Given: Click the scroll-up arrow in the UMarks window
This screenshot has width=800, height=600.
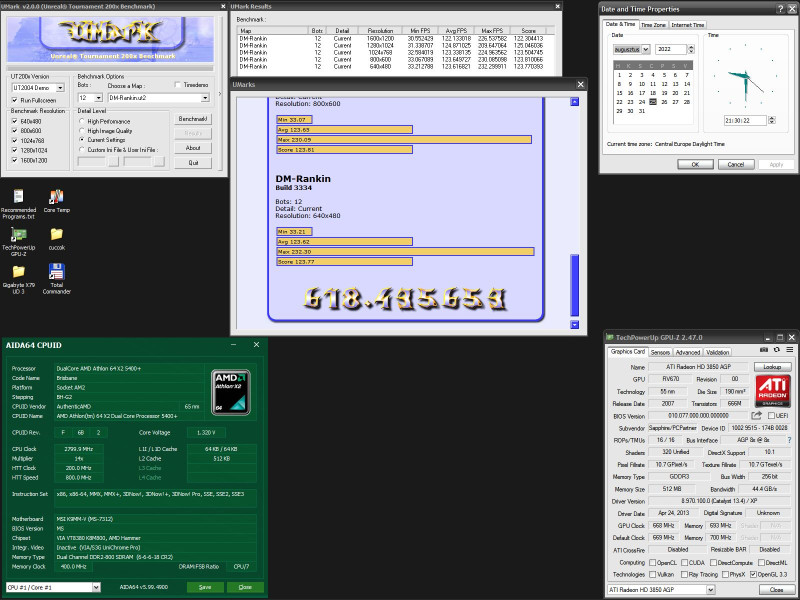Looking at the screenshot, I should tap(574, 102).
